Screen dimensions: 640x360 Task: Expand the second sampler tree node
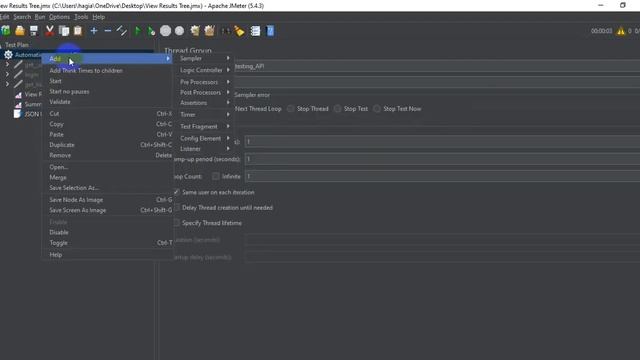pyautogui.click(x=7, y=74)
